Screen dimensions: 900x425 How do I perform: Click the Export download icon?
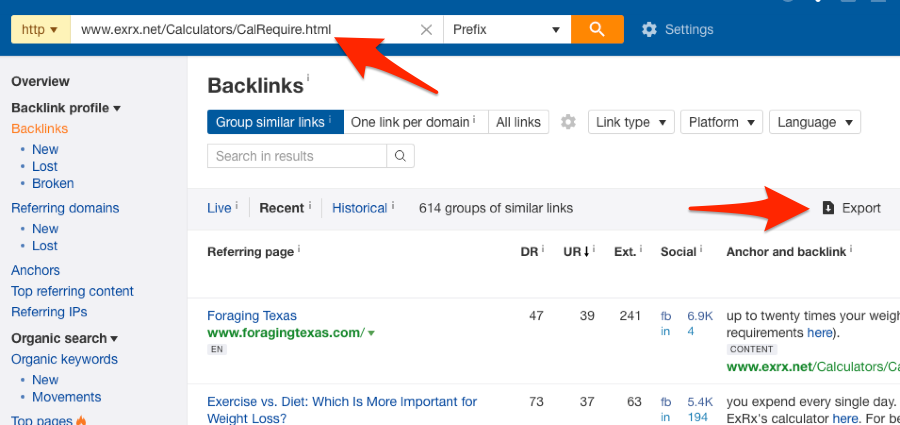pos(828,208)
